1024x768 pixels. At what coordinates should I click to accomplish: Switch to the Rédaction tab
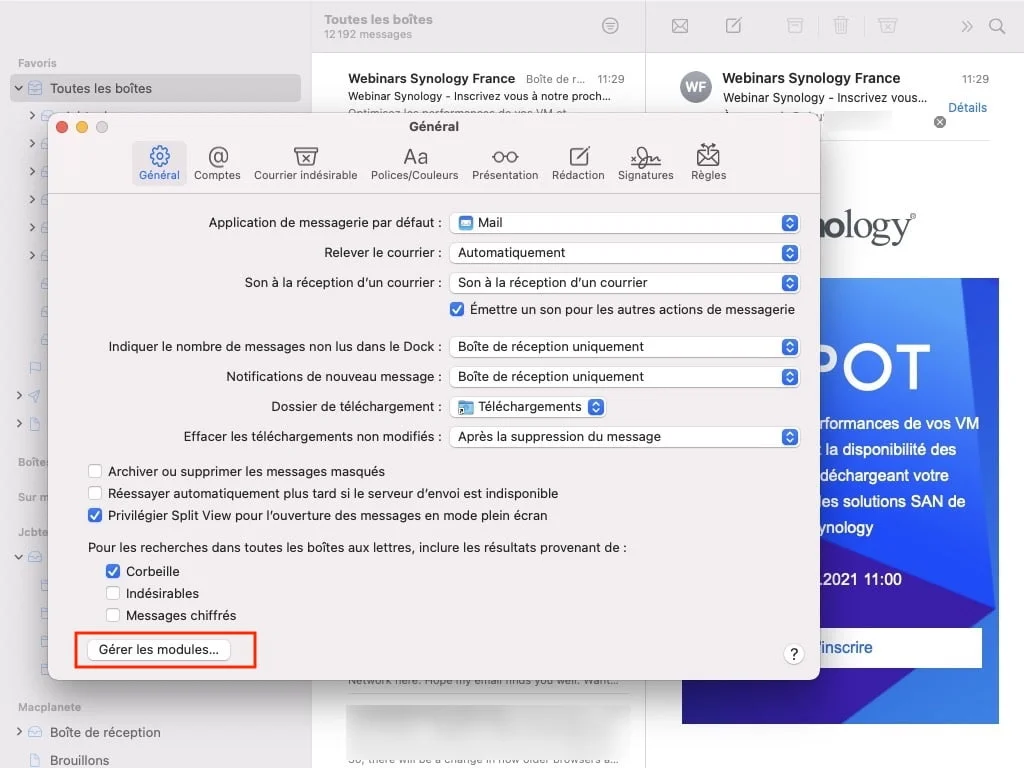pos(578,163)
